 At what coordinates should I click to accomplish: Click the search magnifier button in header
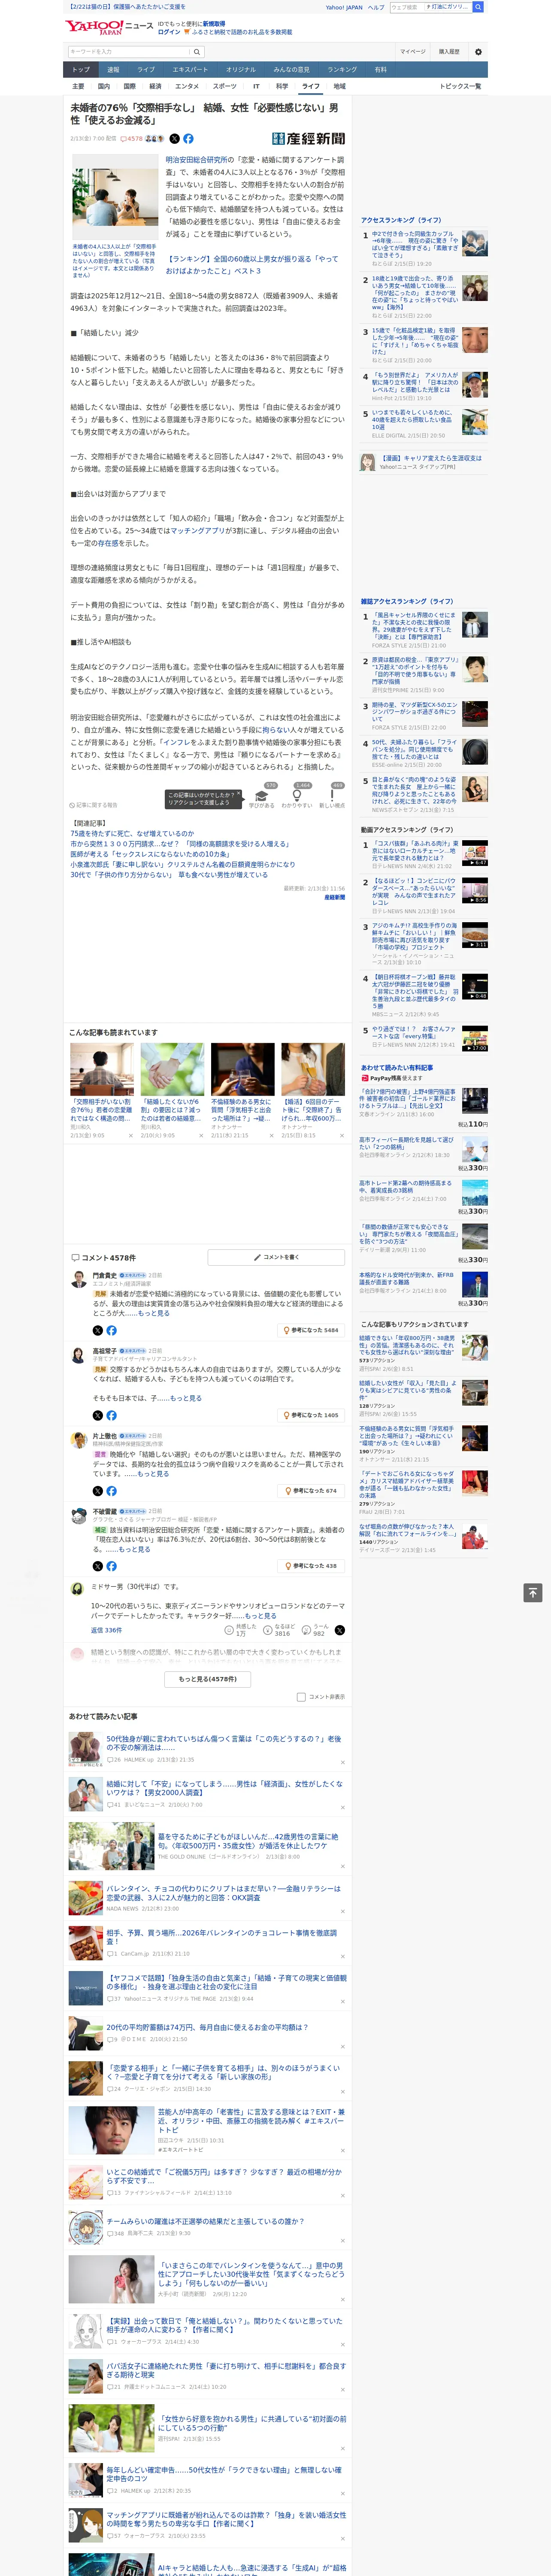pyautogui.click(x=197, y=52)
